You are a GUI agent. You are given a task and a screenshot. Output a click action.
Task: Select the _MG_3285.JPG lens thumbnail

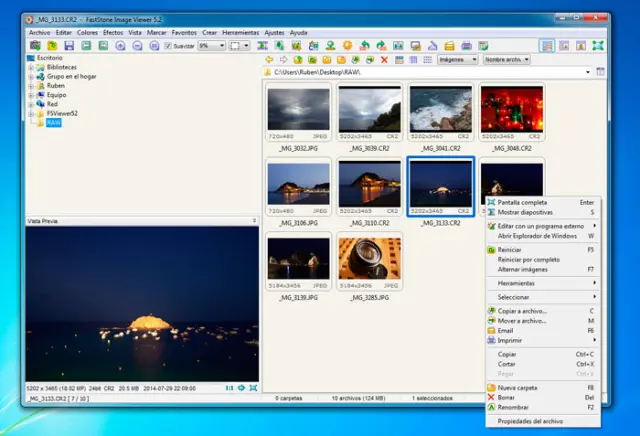click(x=369, y=258)
